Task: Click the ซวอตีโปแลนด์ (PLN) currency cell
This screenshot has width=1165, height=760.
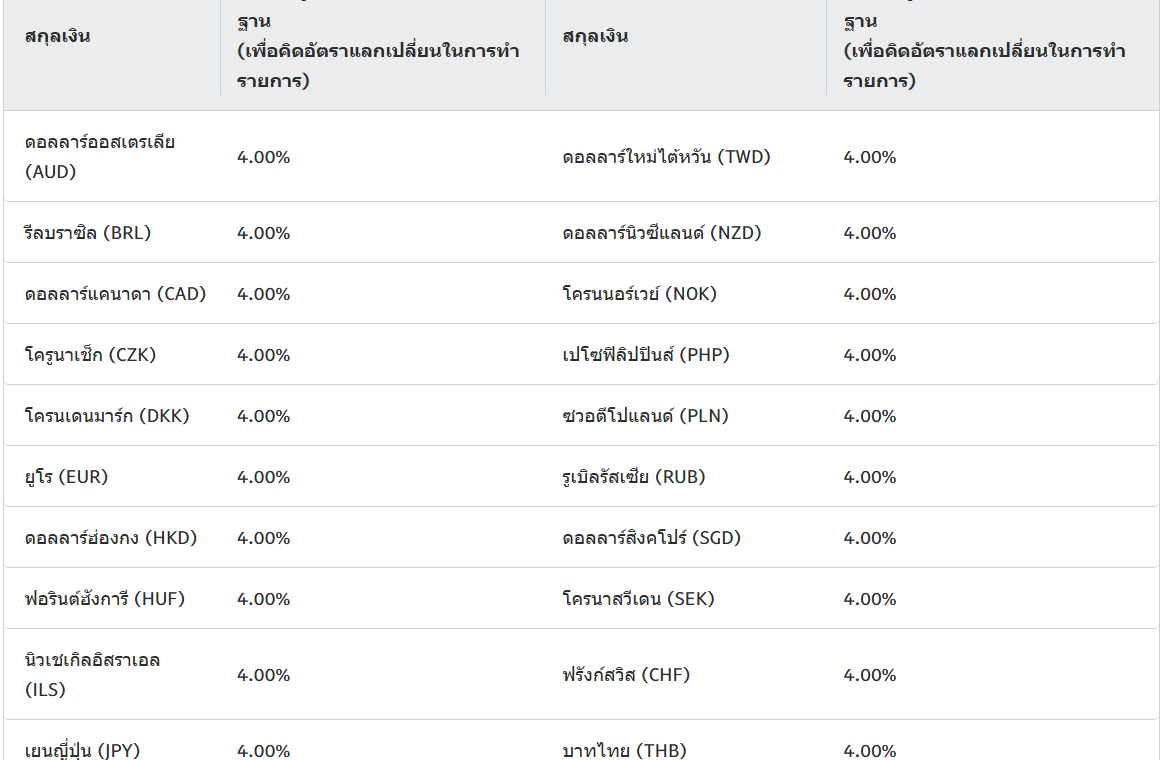Action: [x=645, y=415]
